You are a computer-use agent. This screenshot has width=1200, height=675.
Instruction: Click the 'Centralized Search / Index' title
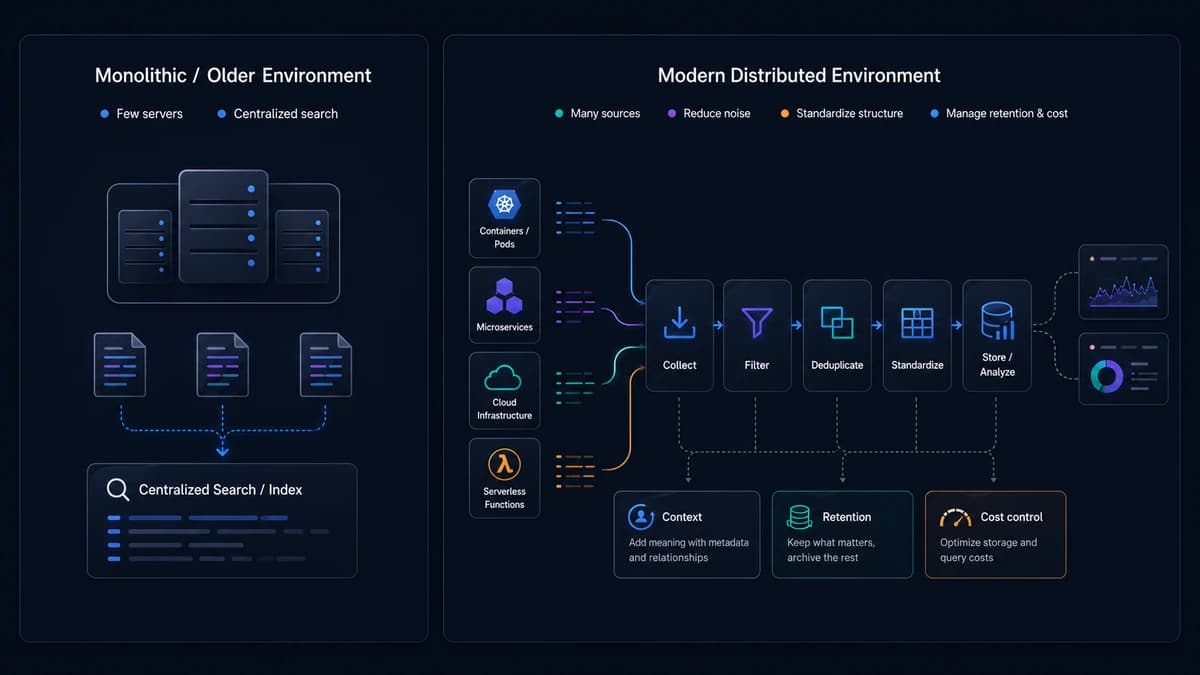pos(220,490)
